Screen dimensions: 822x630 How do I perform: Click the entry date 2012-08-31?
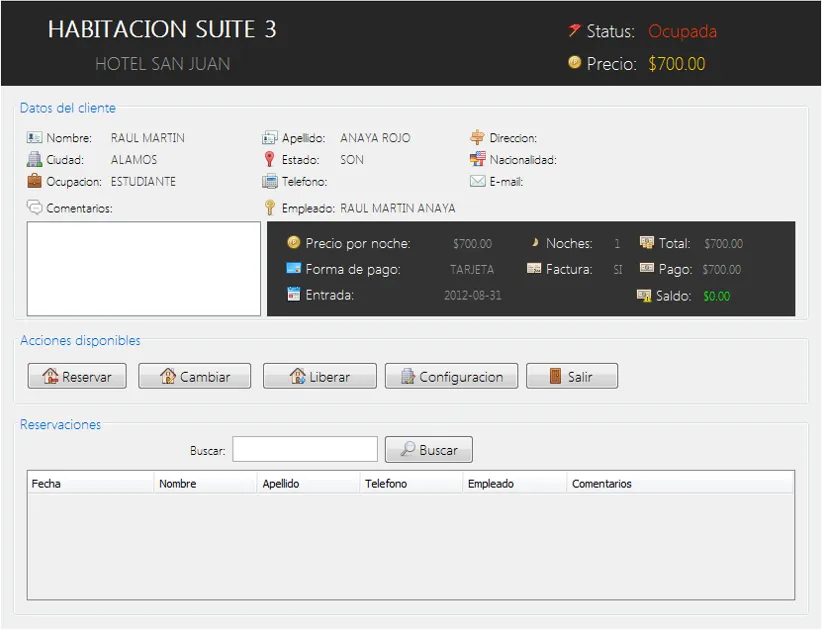coord(472,296)
